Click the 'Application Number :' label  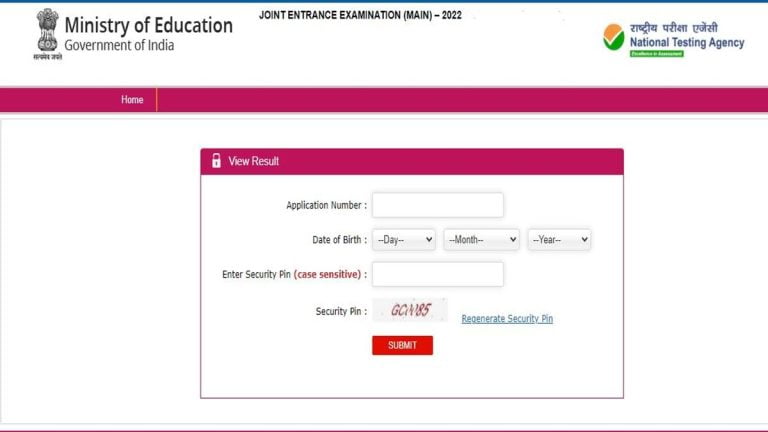[x=326, y=205]
